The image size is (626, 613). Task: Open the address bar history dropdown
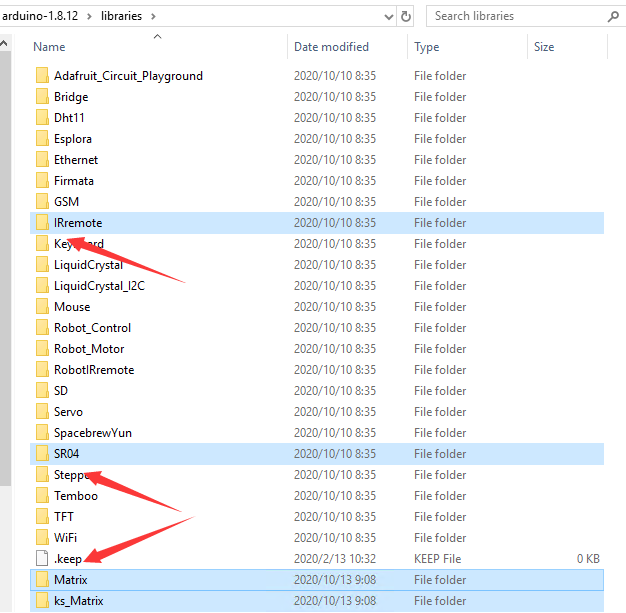click(388, 17)
